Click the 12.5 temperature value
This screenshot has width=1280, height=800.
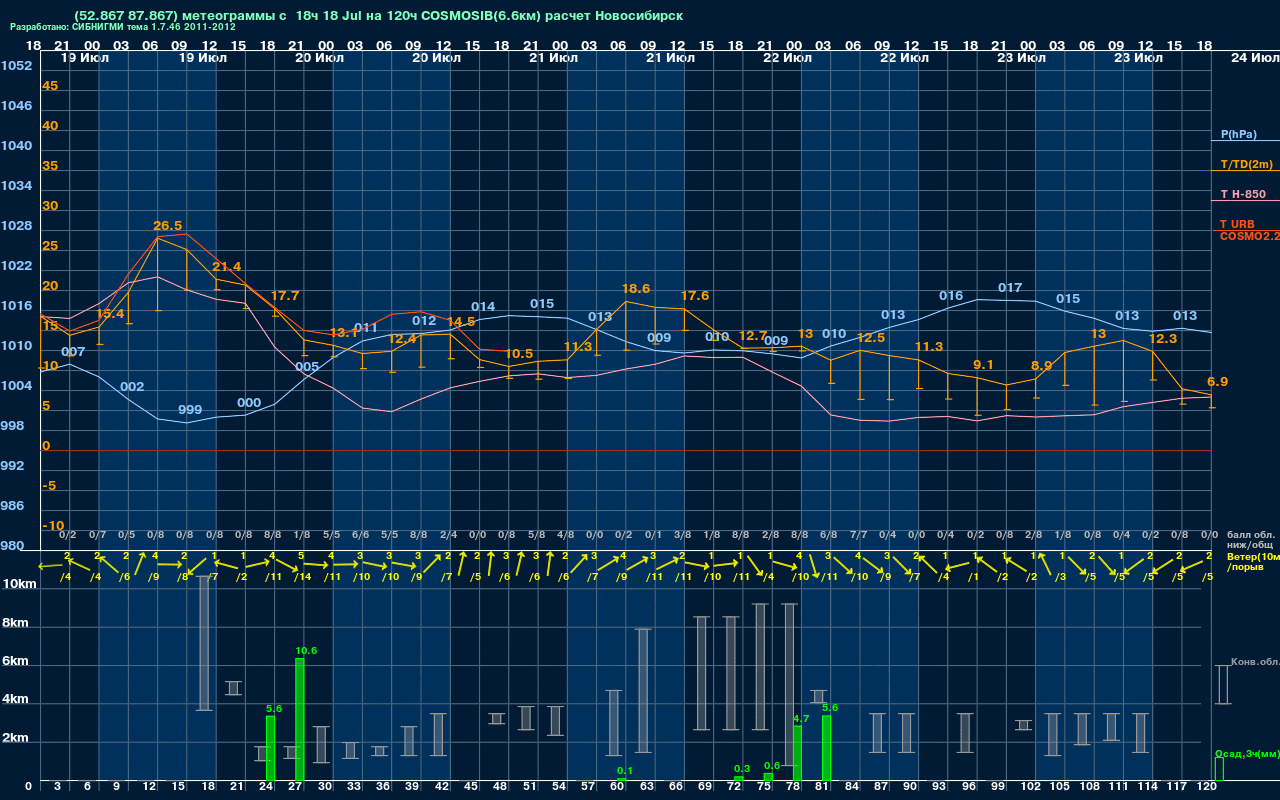(x=871, y=338)
